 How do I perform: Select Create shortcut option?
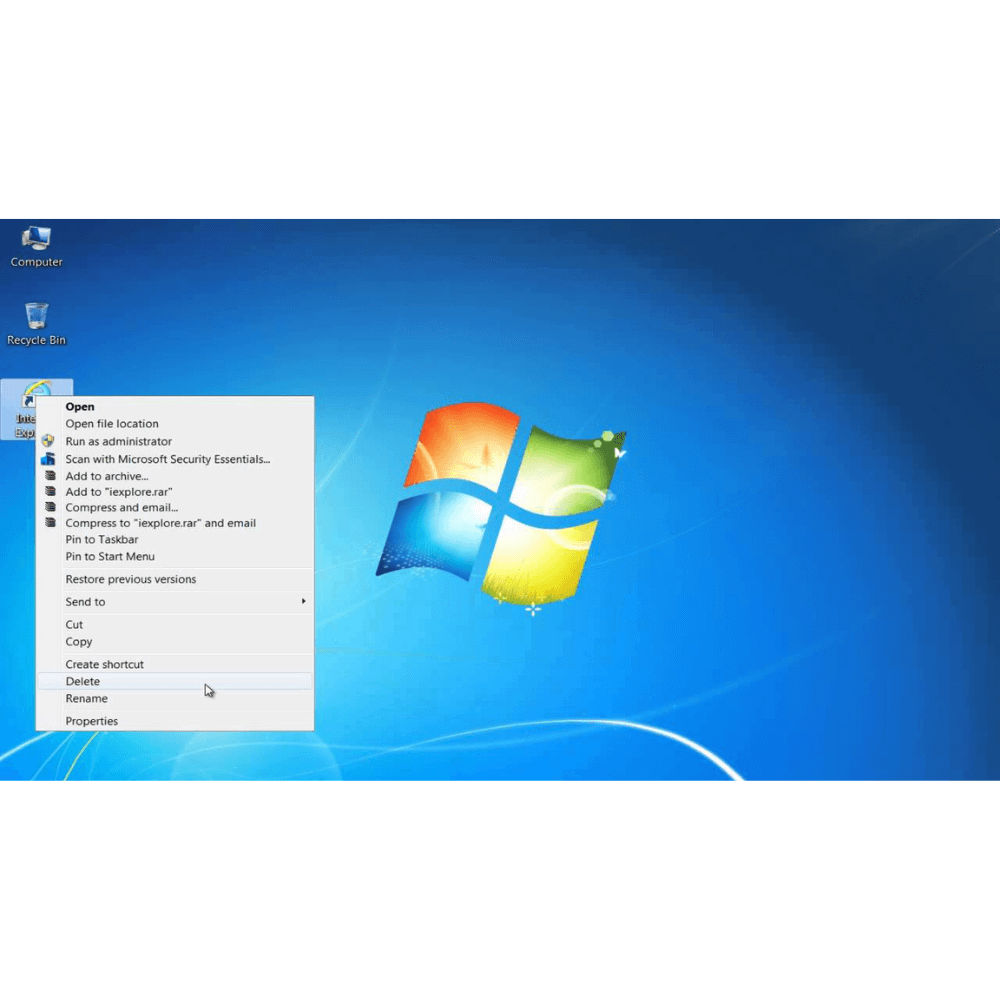coord(105,665)
